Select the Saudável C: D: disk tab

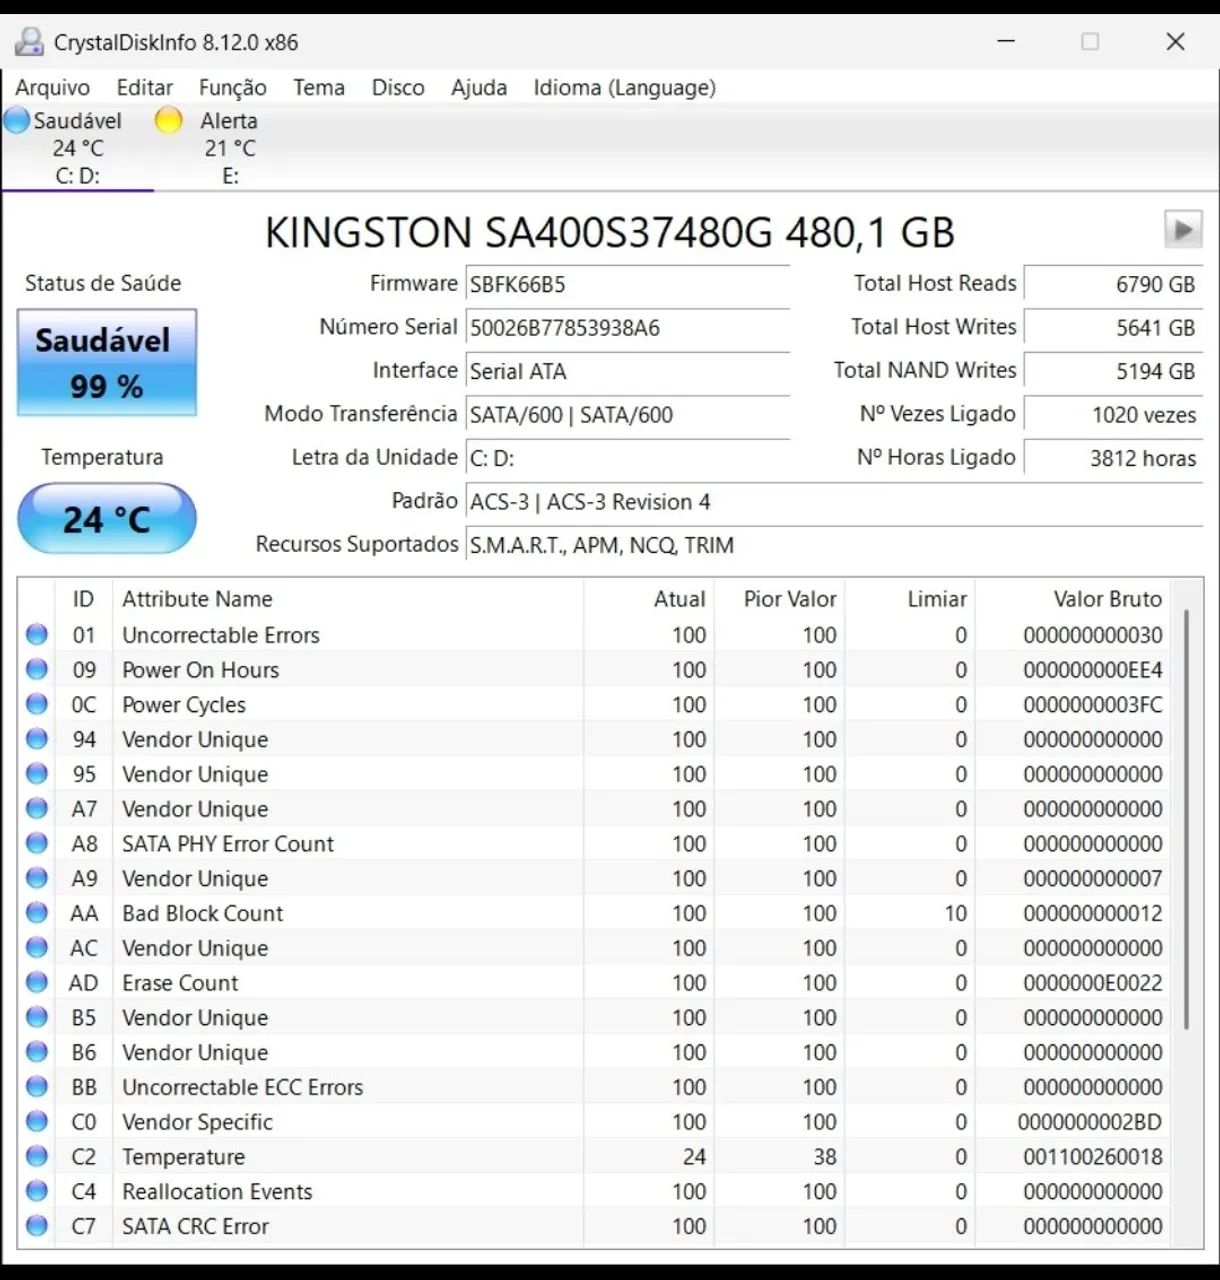click(77, 148)
